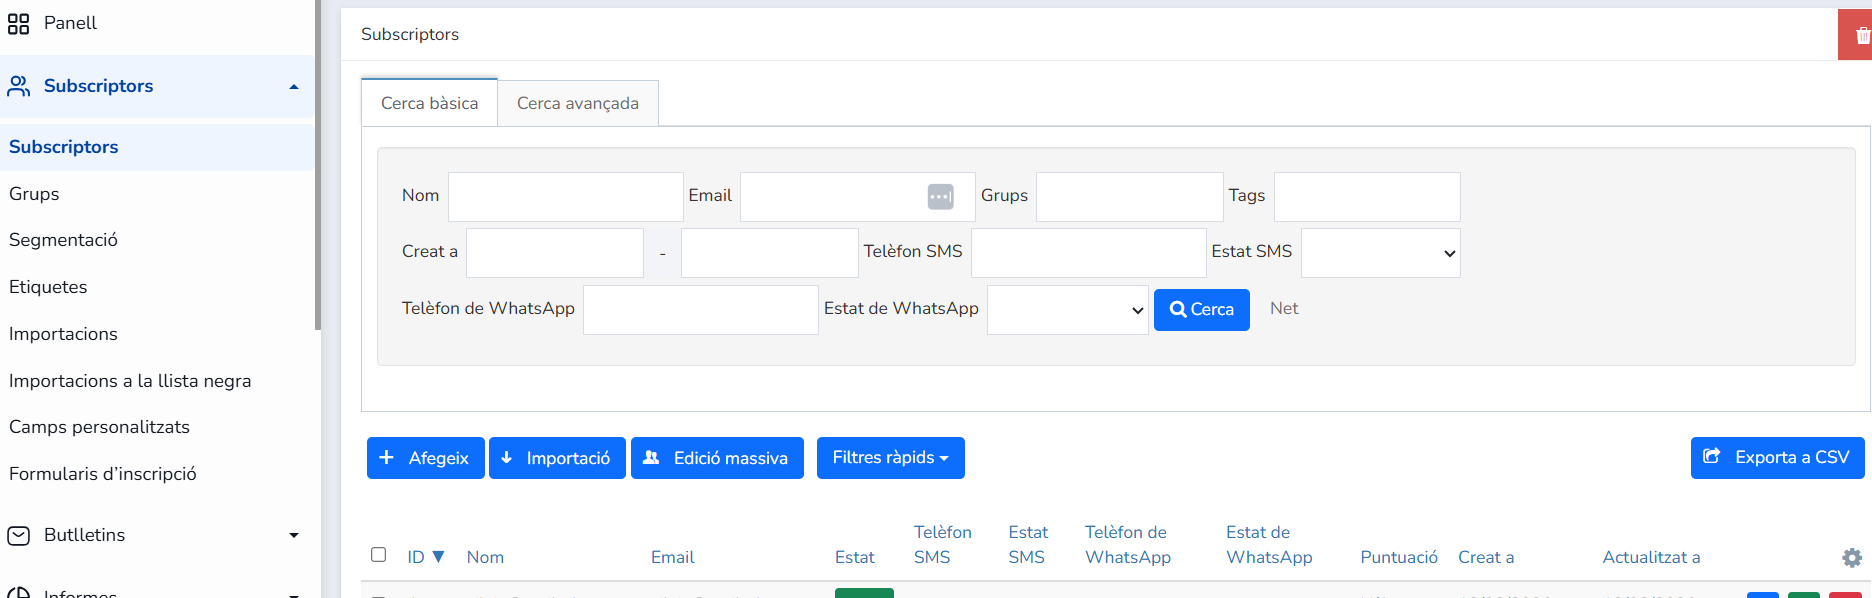
Task: Click the dots icon inside Email field
Action: [940, 197]
